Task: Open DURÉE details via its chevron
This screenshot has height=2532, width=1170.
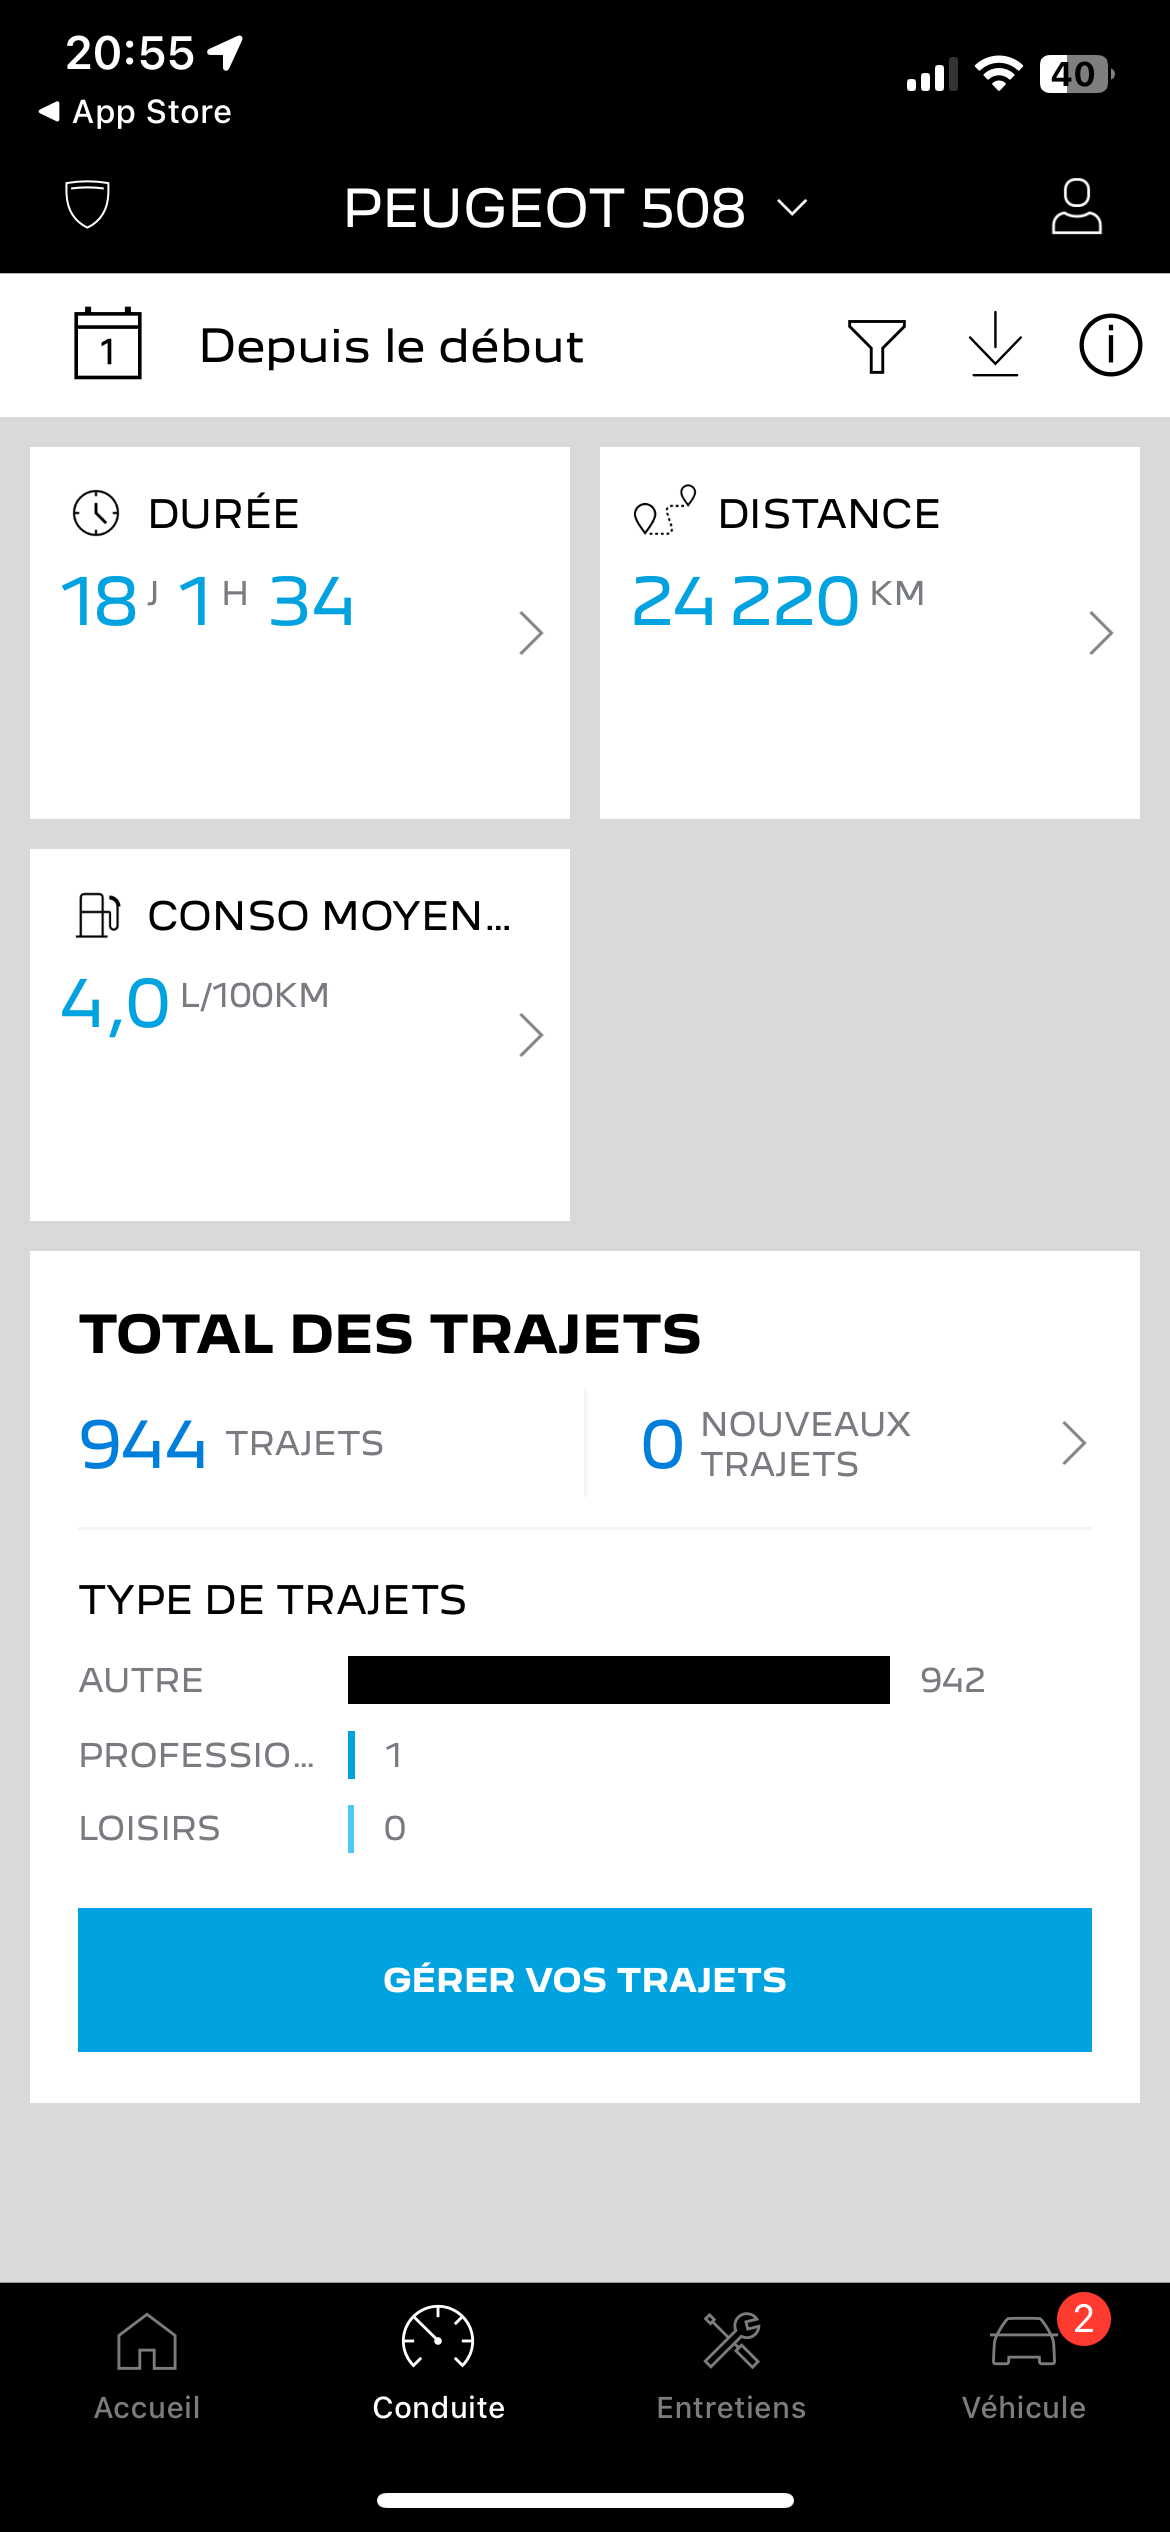Action: (531, 633)
